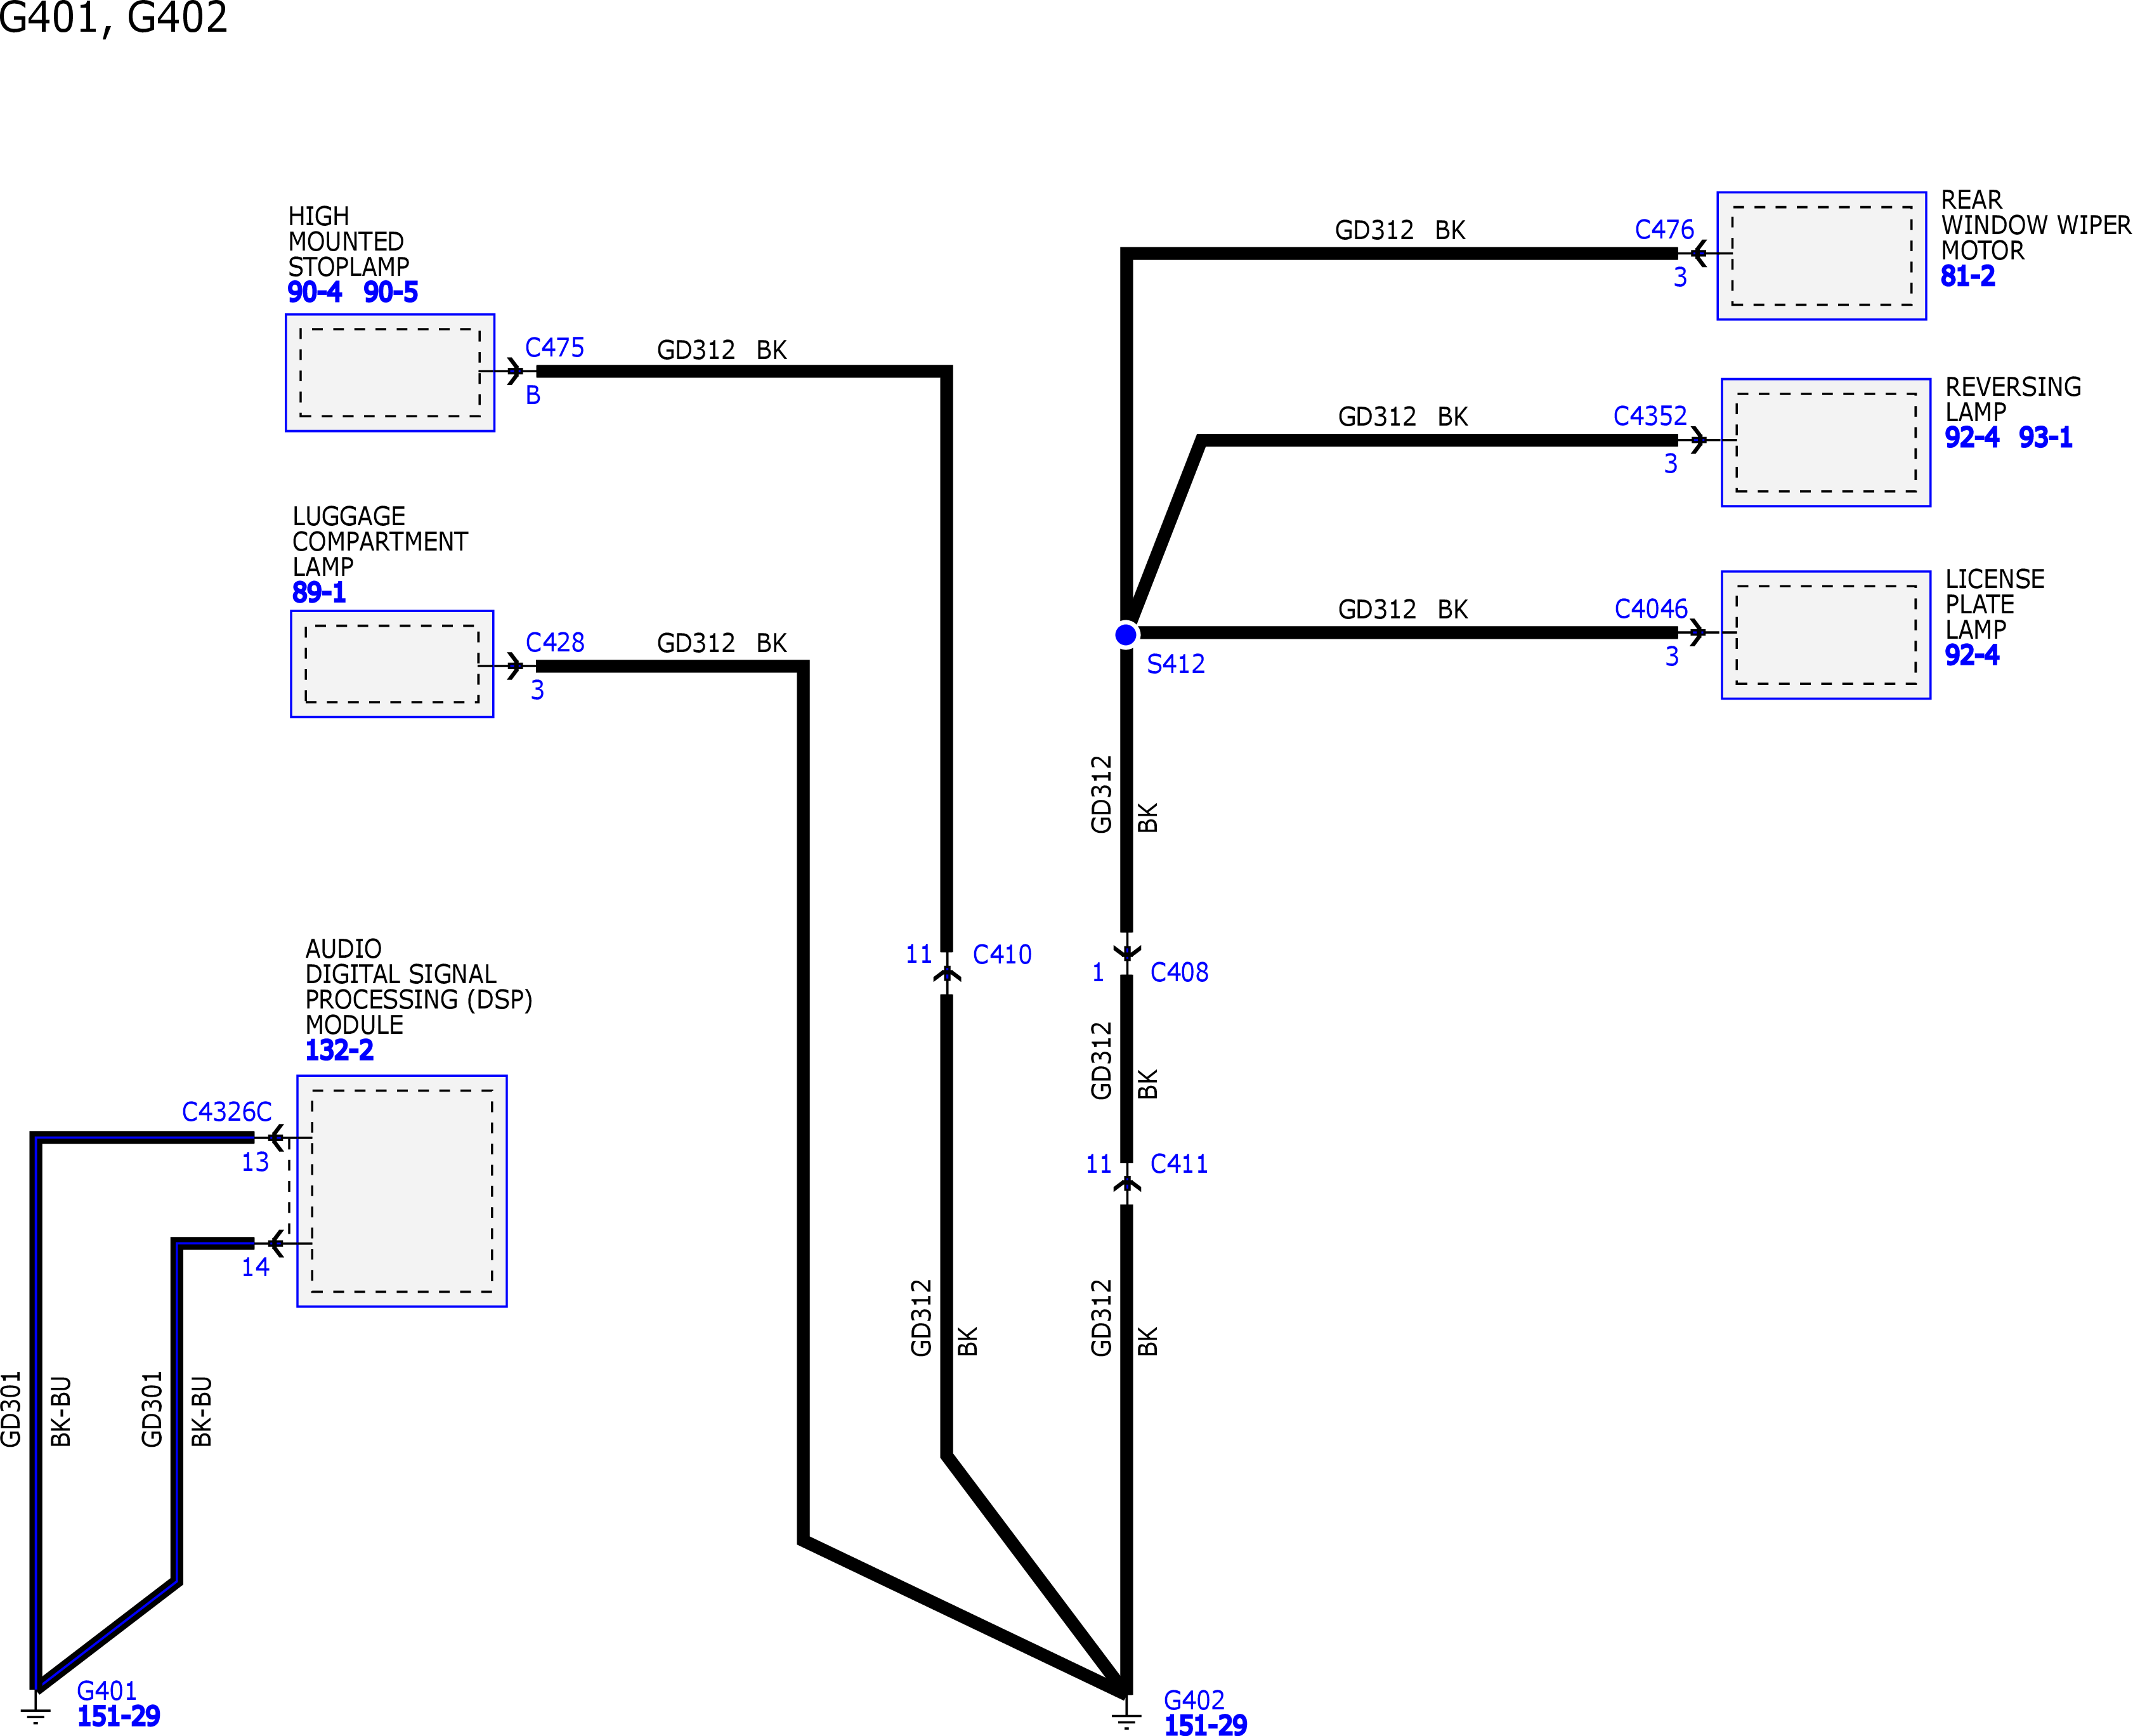The image size is (2133, 1736).
Task: Open page link 90-4 under stoplamp
Action: [x=314, y=292]
